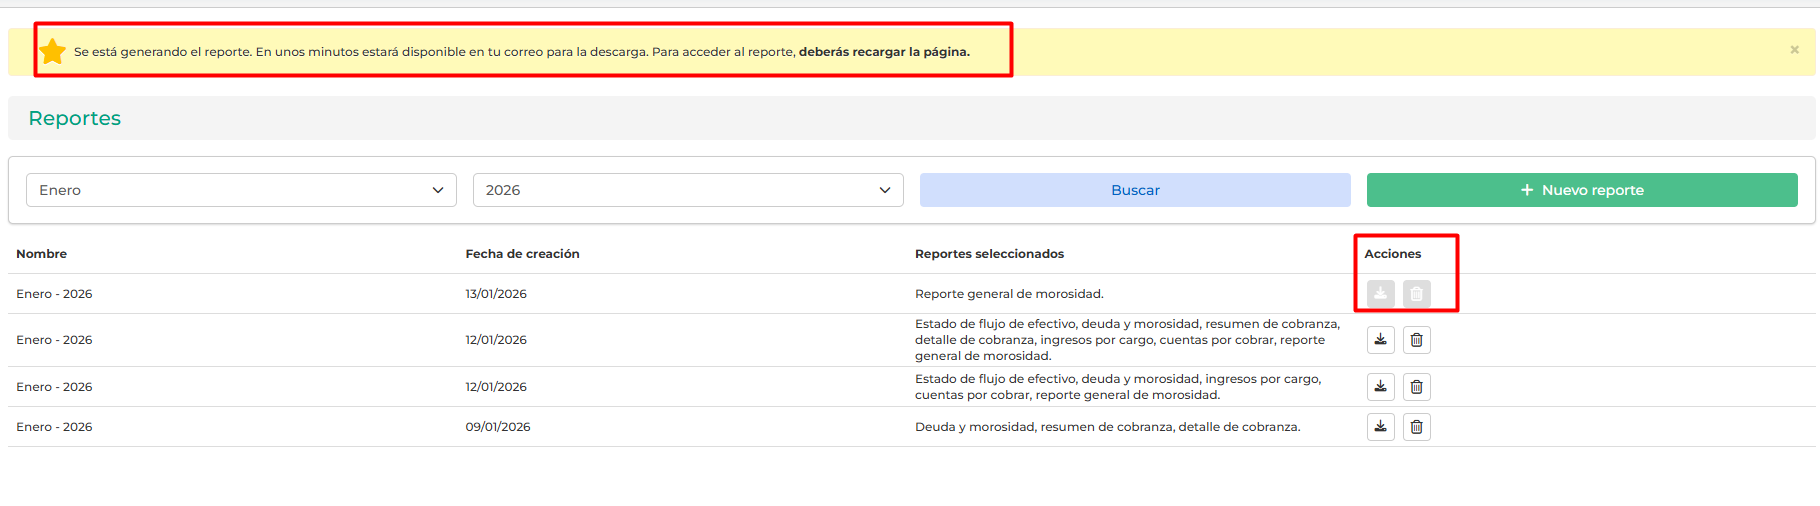Viewport: 1820px width, 506px height.
Task: Dismiss the yellow report-generating notification
Action: pyautogui.click(x=1794, y=50)
